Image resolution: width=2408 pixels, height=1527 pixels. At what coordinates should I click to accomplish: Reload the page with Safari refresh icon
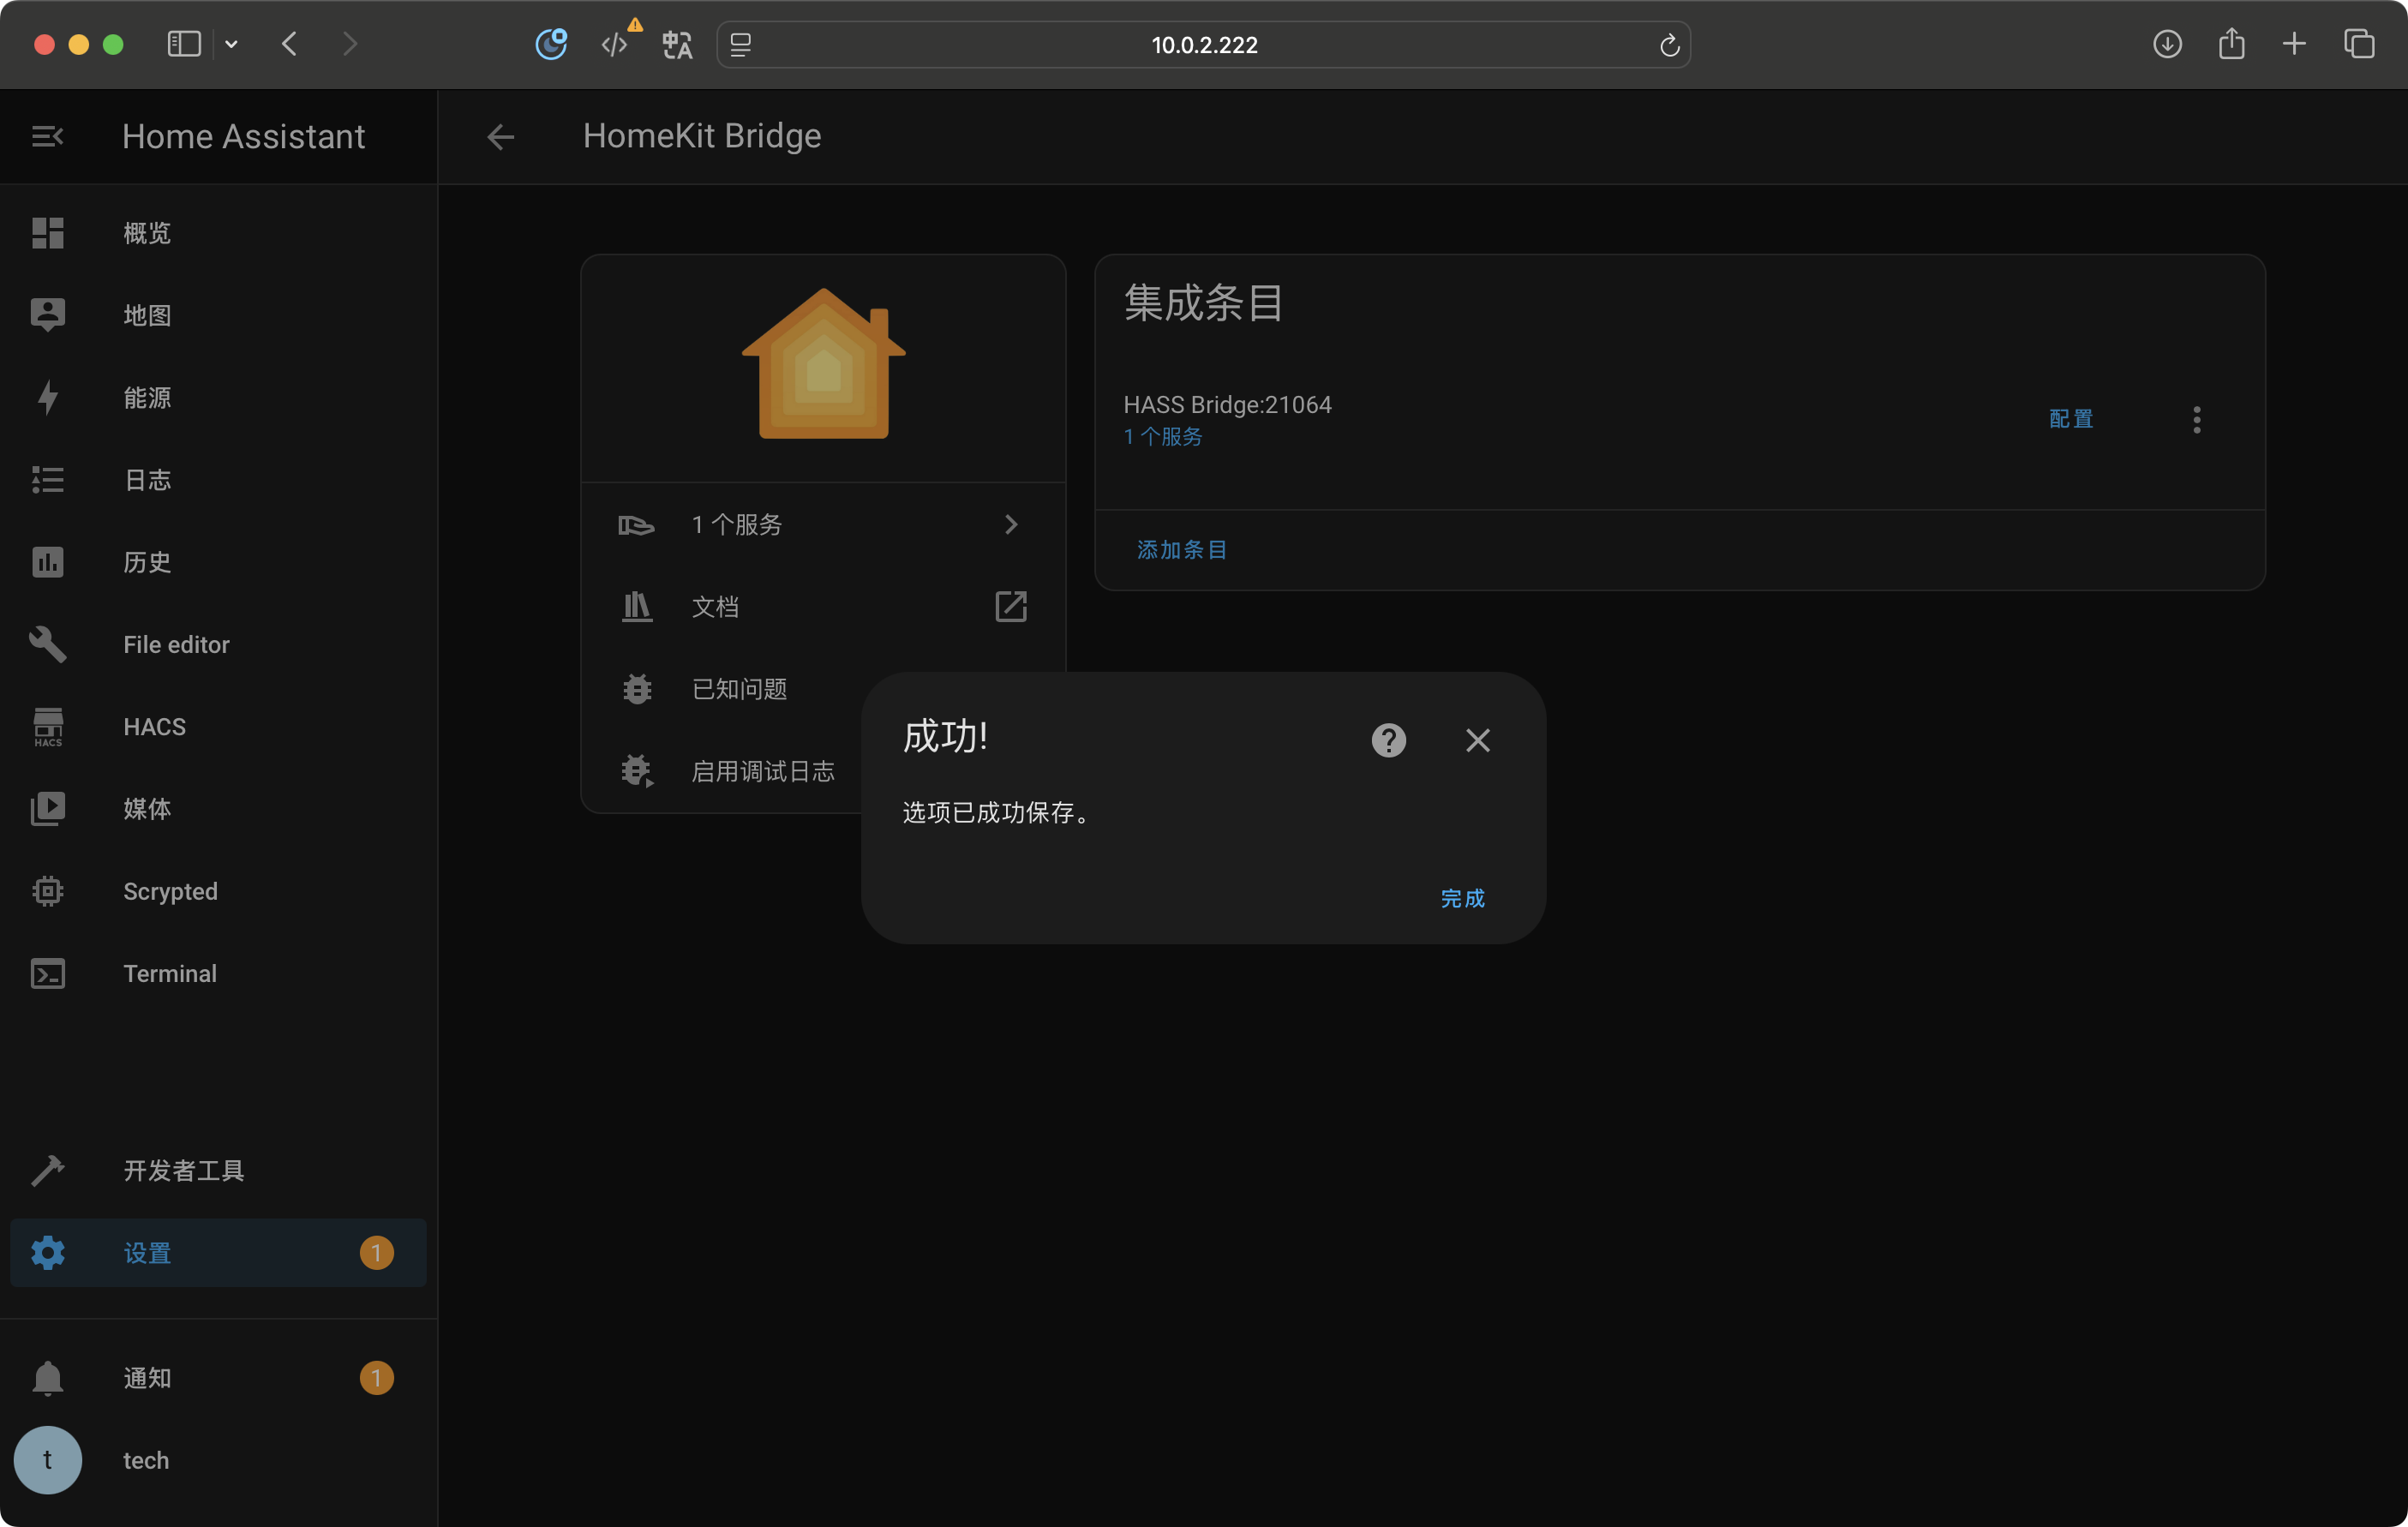coord(1669,45)
